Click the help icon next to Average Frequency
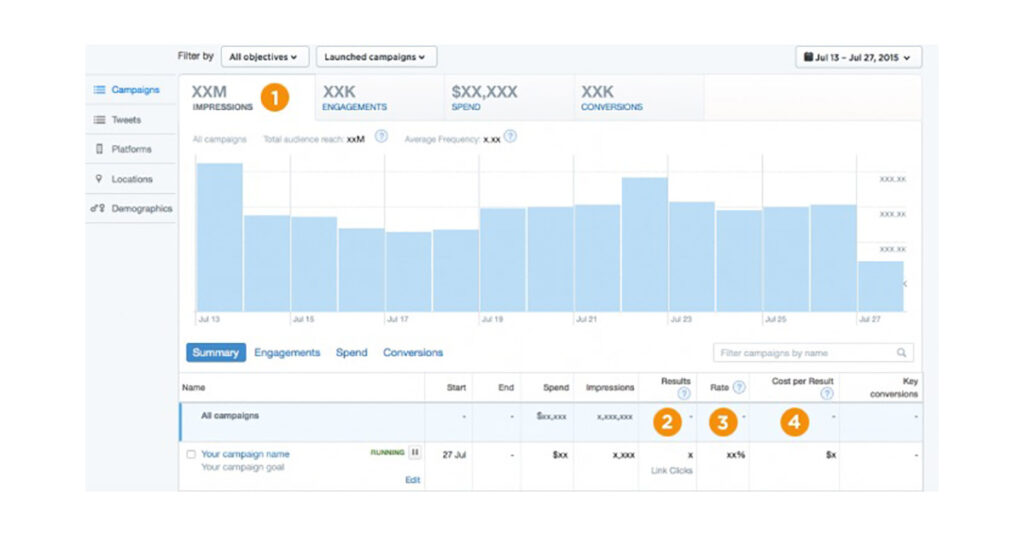This screenshot has height=536, width=1024. coord(510,137)
